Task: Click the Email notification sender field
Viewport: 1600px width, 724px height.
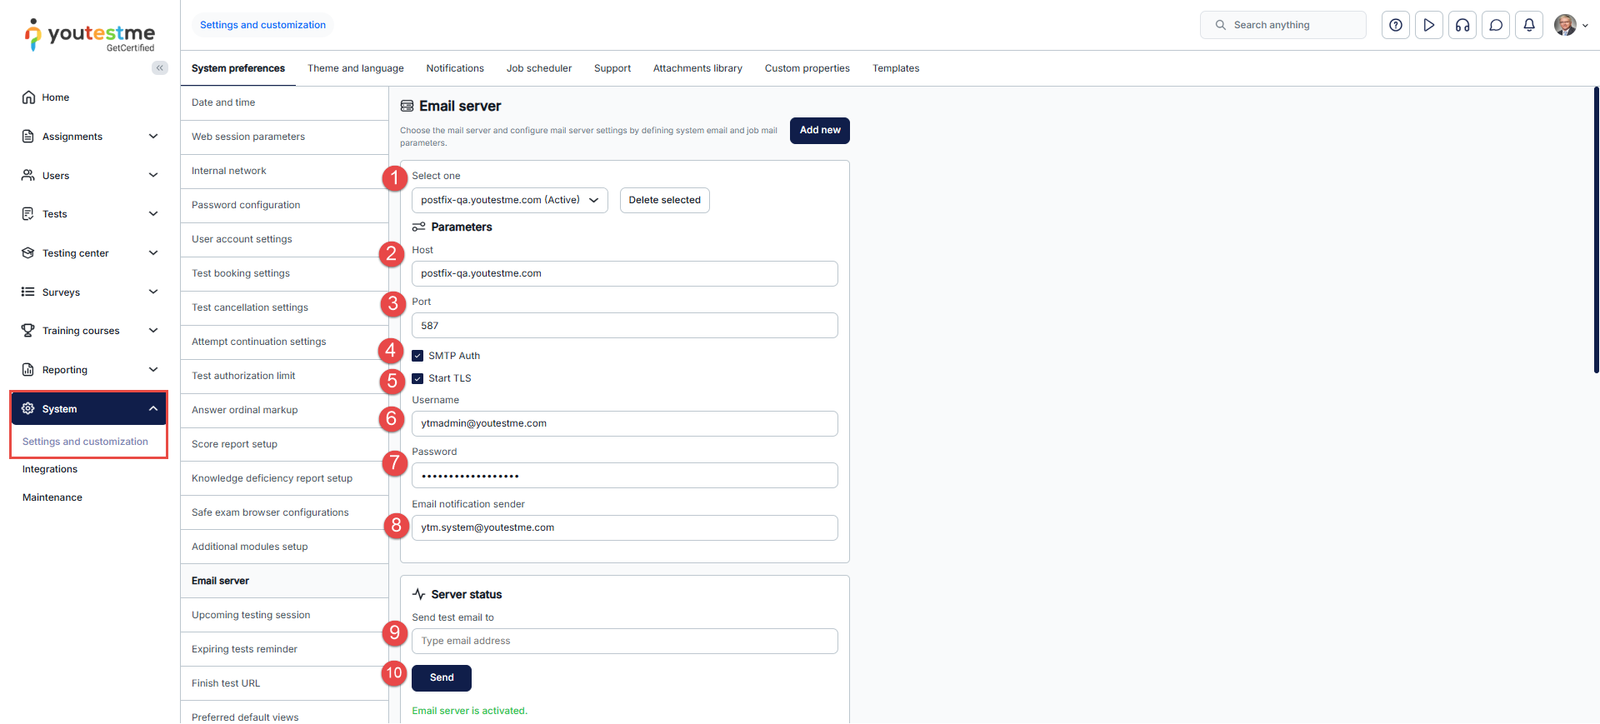Action: pos(625,528)
